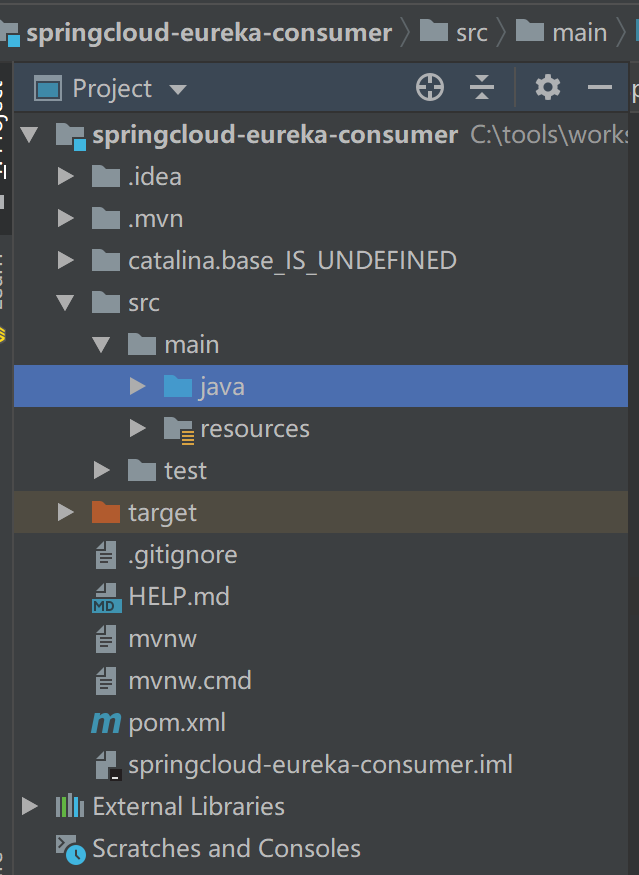
Task: Click the Scratches and Consoles icon
Action: click(x=71, y=849)
